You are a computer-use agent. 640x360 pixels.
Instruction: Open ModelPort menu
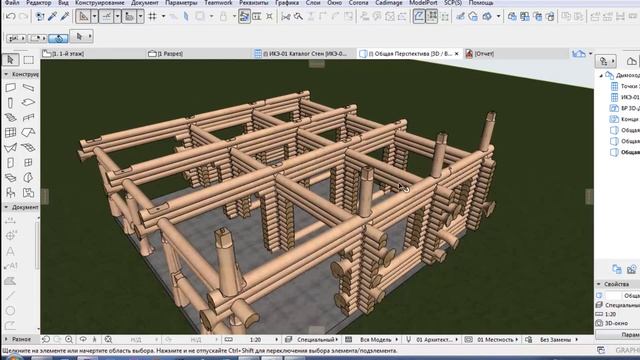click(x=423, y=3)
